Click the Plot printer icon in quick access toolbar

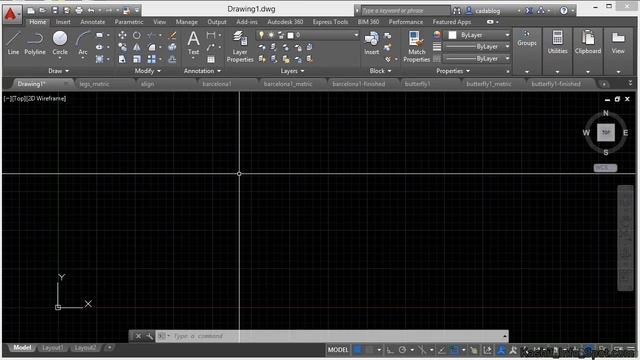tap(79, 10)
